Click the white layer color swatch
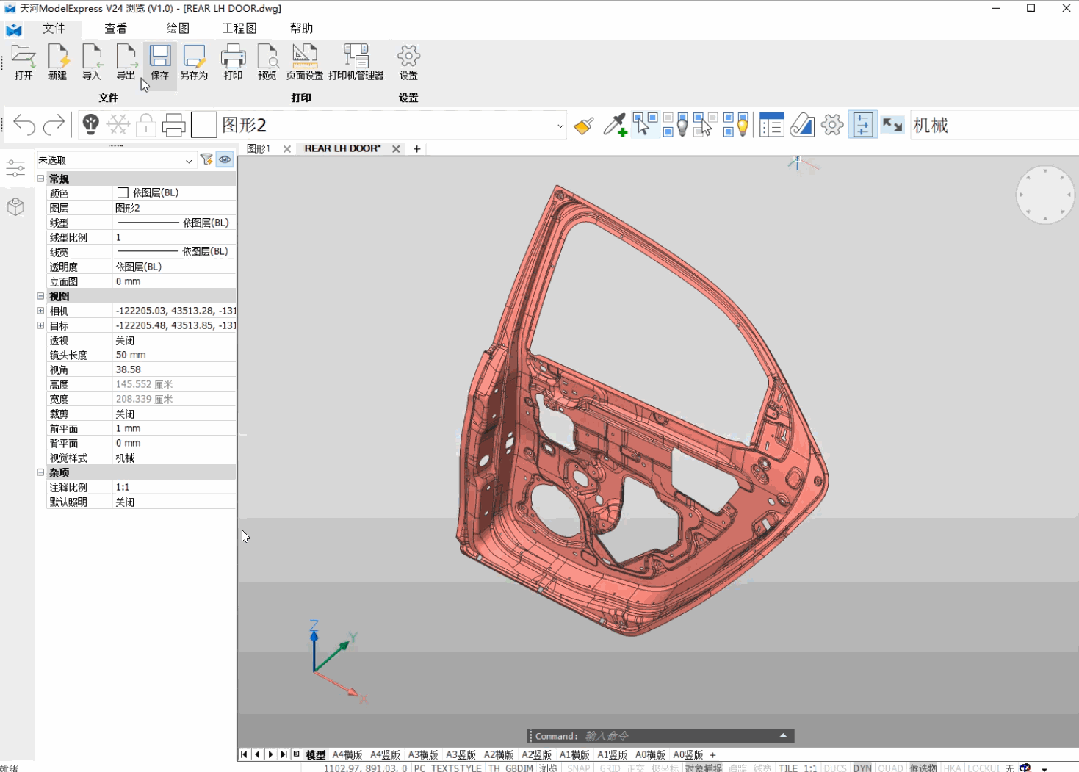Screen dimensions: 1079x772 tap(204, 125)
